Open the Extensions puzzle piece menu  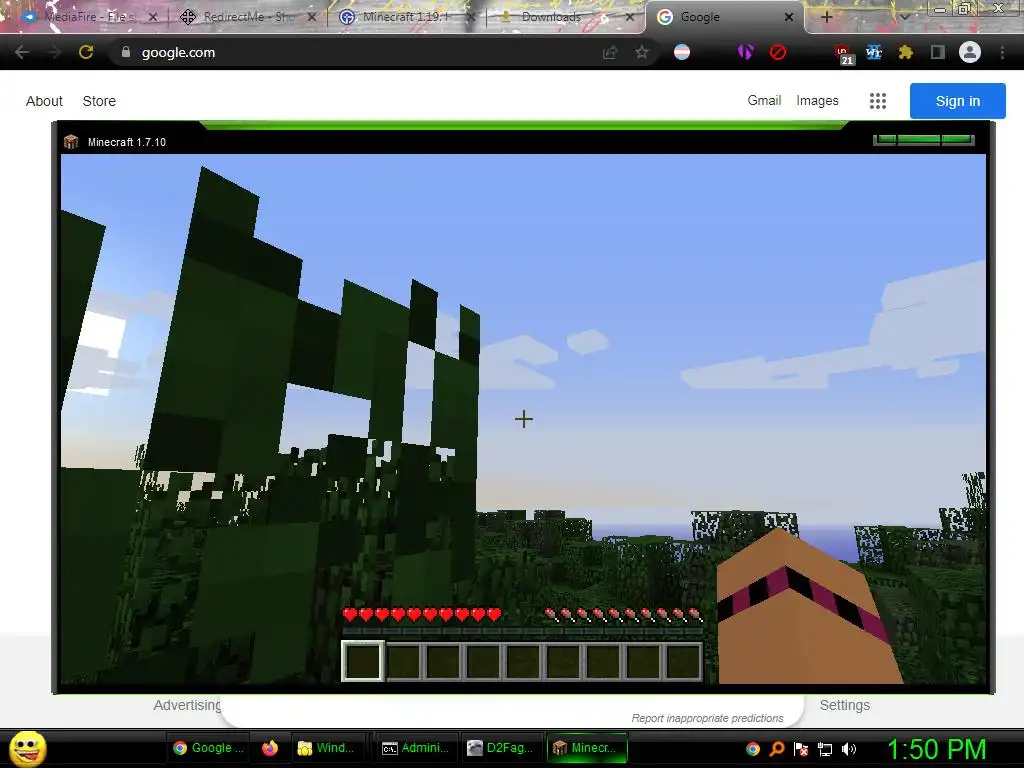905,52
